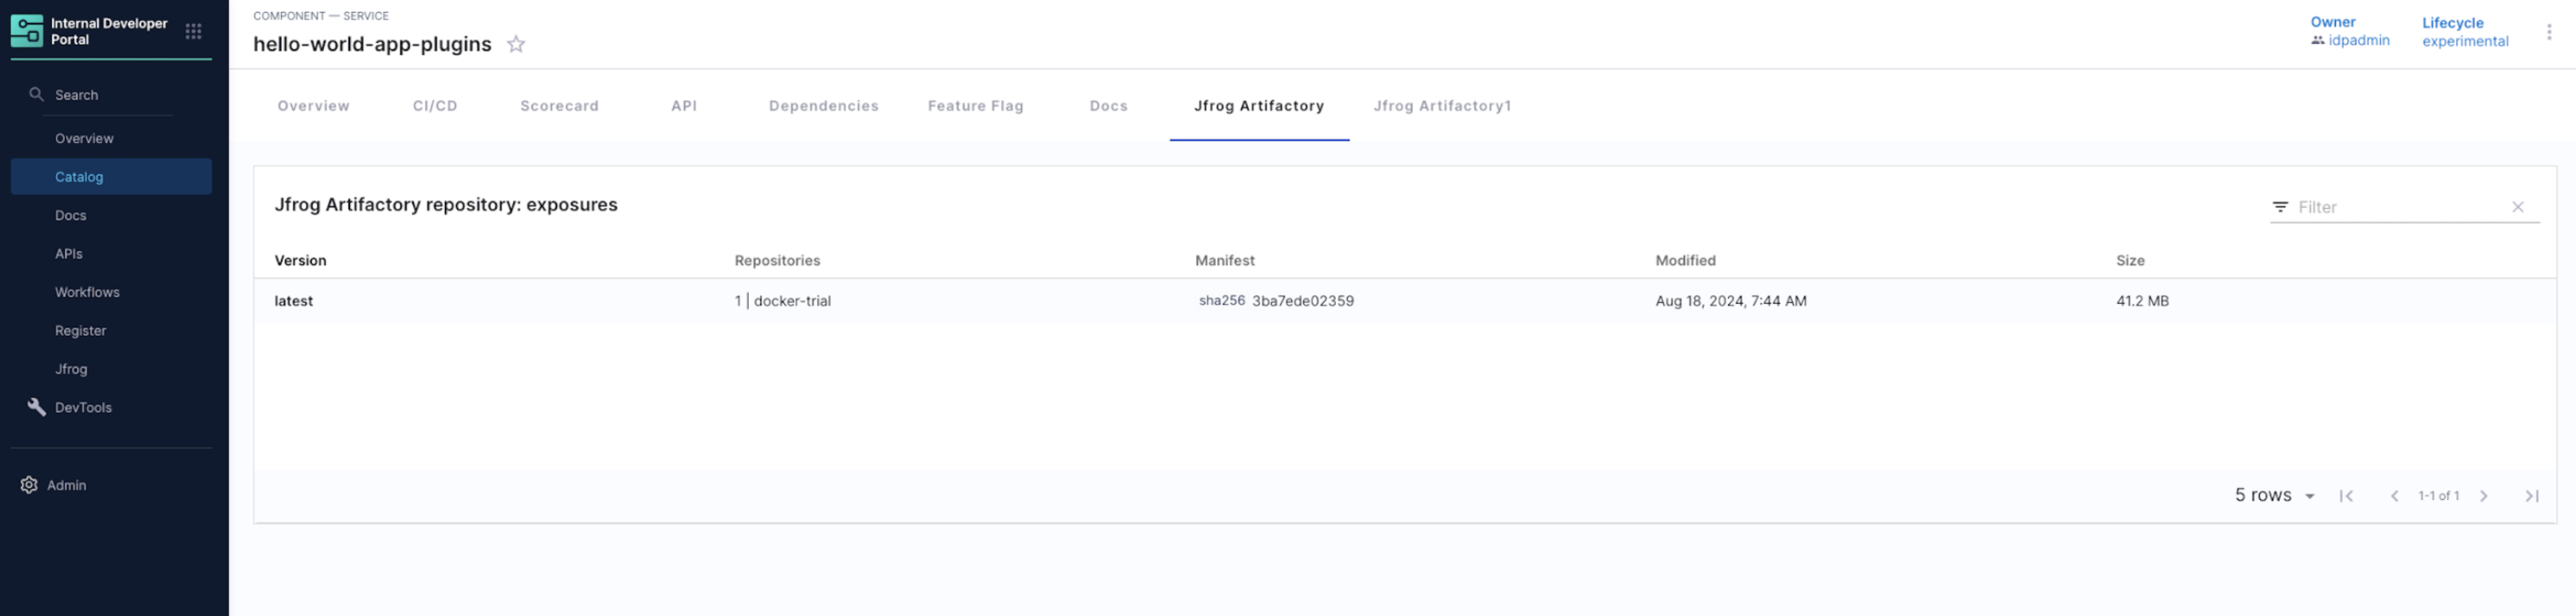Open the Scorecard tab
Viewport: 2576px width, 616px height.
pyautogui.click(x=559, y=106)
